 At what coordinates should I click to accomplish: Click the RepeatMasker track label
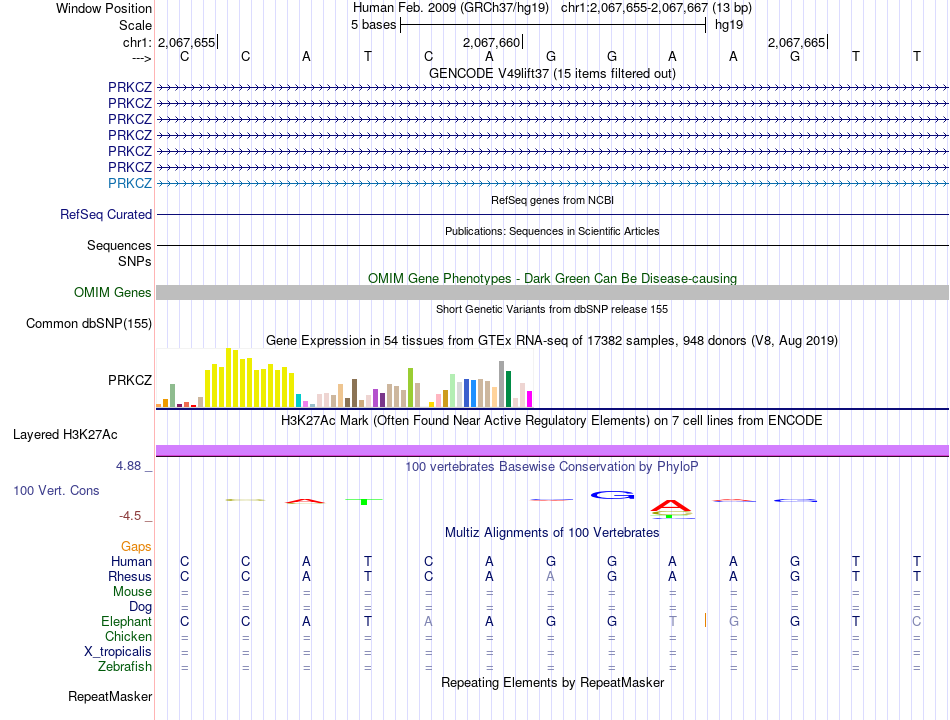(110, 697)
